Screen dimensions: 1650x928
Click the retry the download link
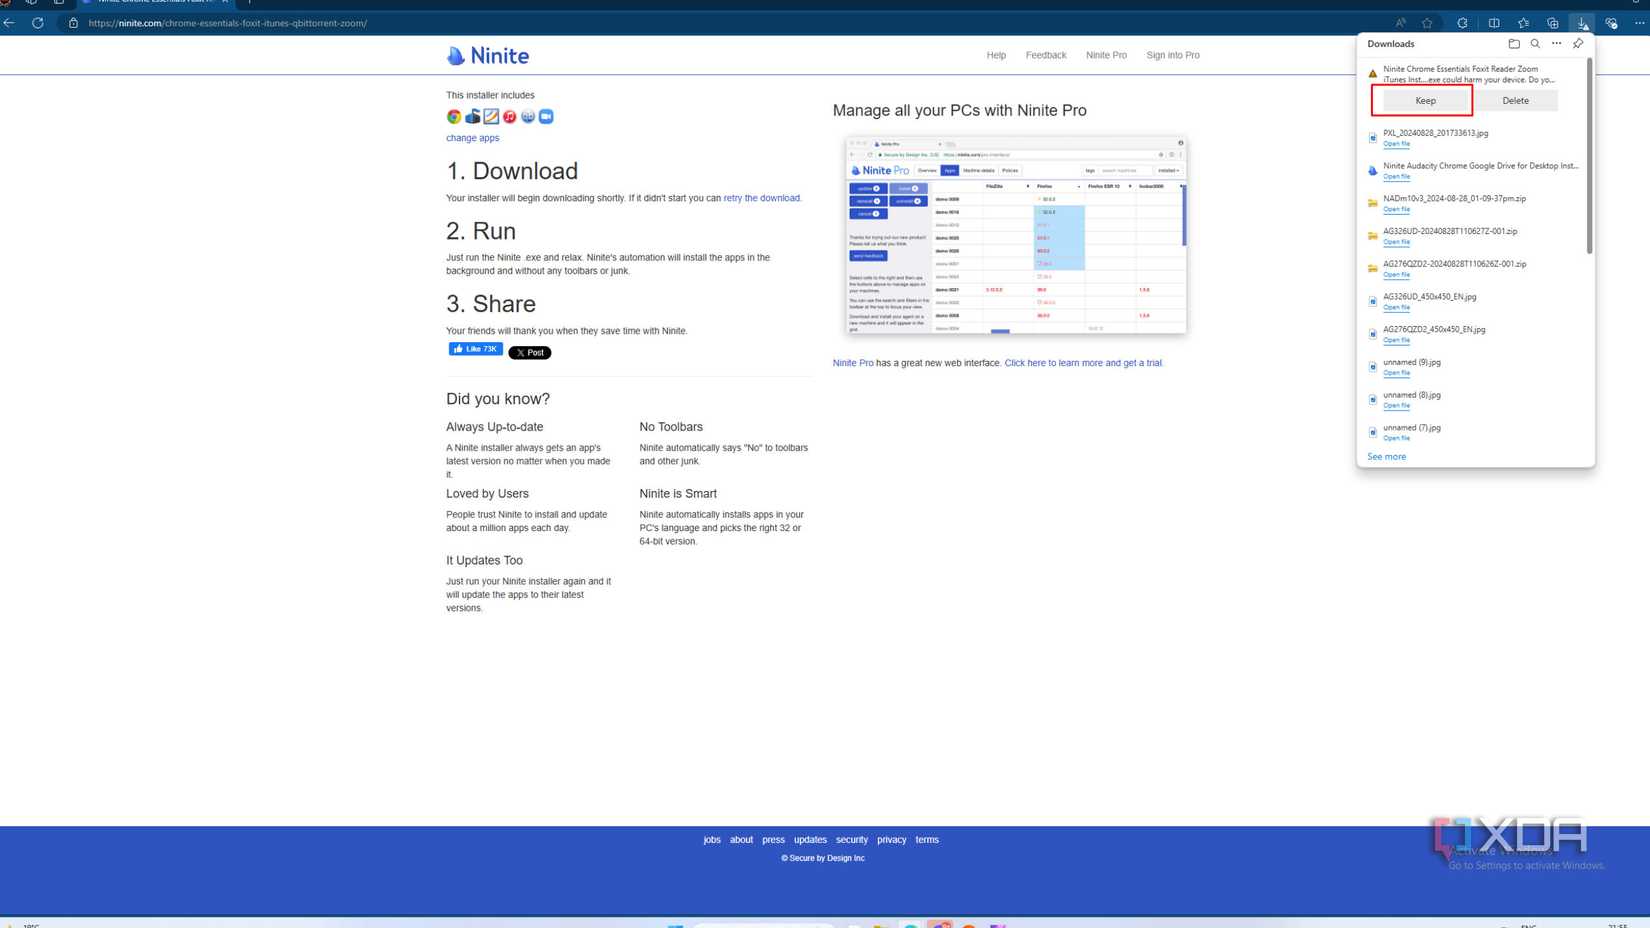click(762, 198)
